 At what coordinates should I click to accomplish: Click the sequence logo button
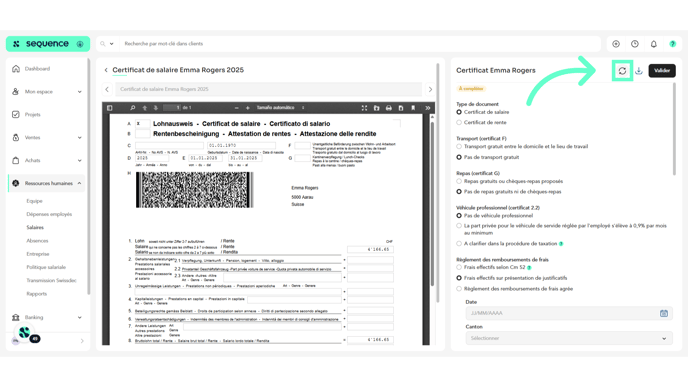[x=48, y=44]
